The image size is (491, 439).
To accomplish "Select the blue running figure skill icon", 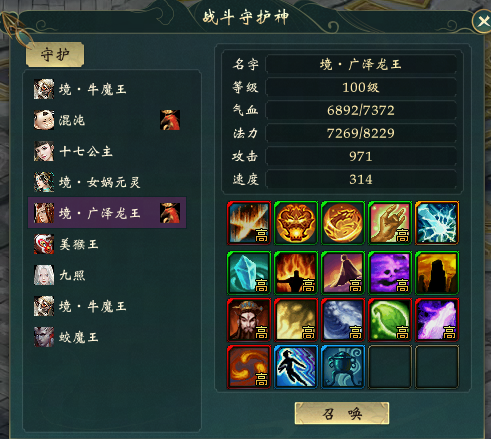I will tap(296, 367).
